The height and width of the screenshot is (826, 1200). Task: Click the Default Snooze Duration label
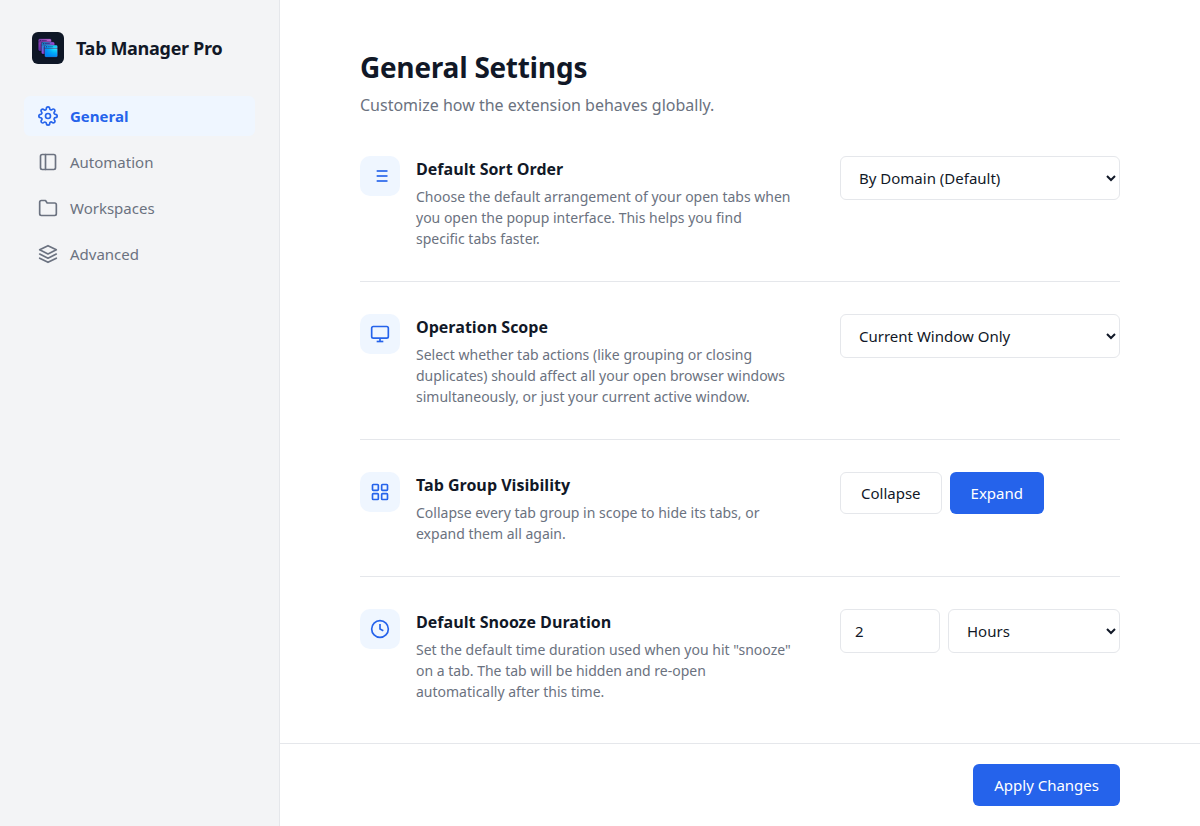pyautogui.click(x=514, y=622)
